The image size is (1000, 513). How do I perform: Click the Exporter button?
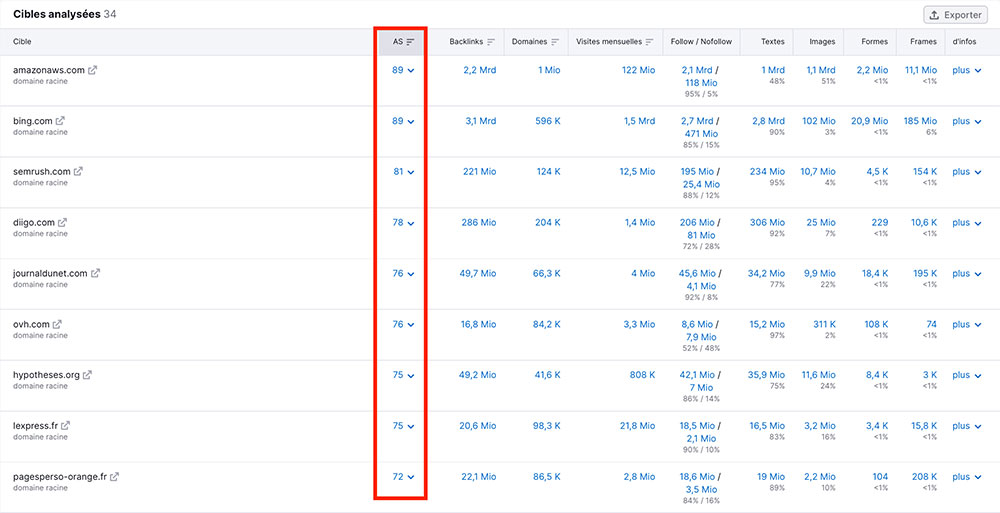click(955, 15)
